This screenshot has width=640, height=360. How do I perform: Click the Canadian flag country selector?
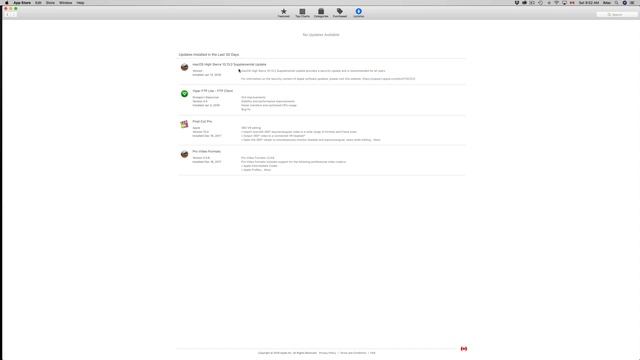464,349
